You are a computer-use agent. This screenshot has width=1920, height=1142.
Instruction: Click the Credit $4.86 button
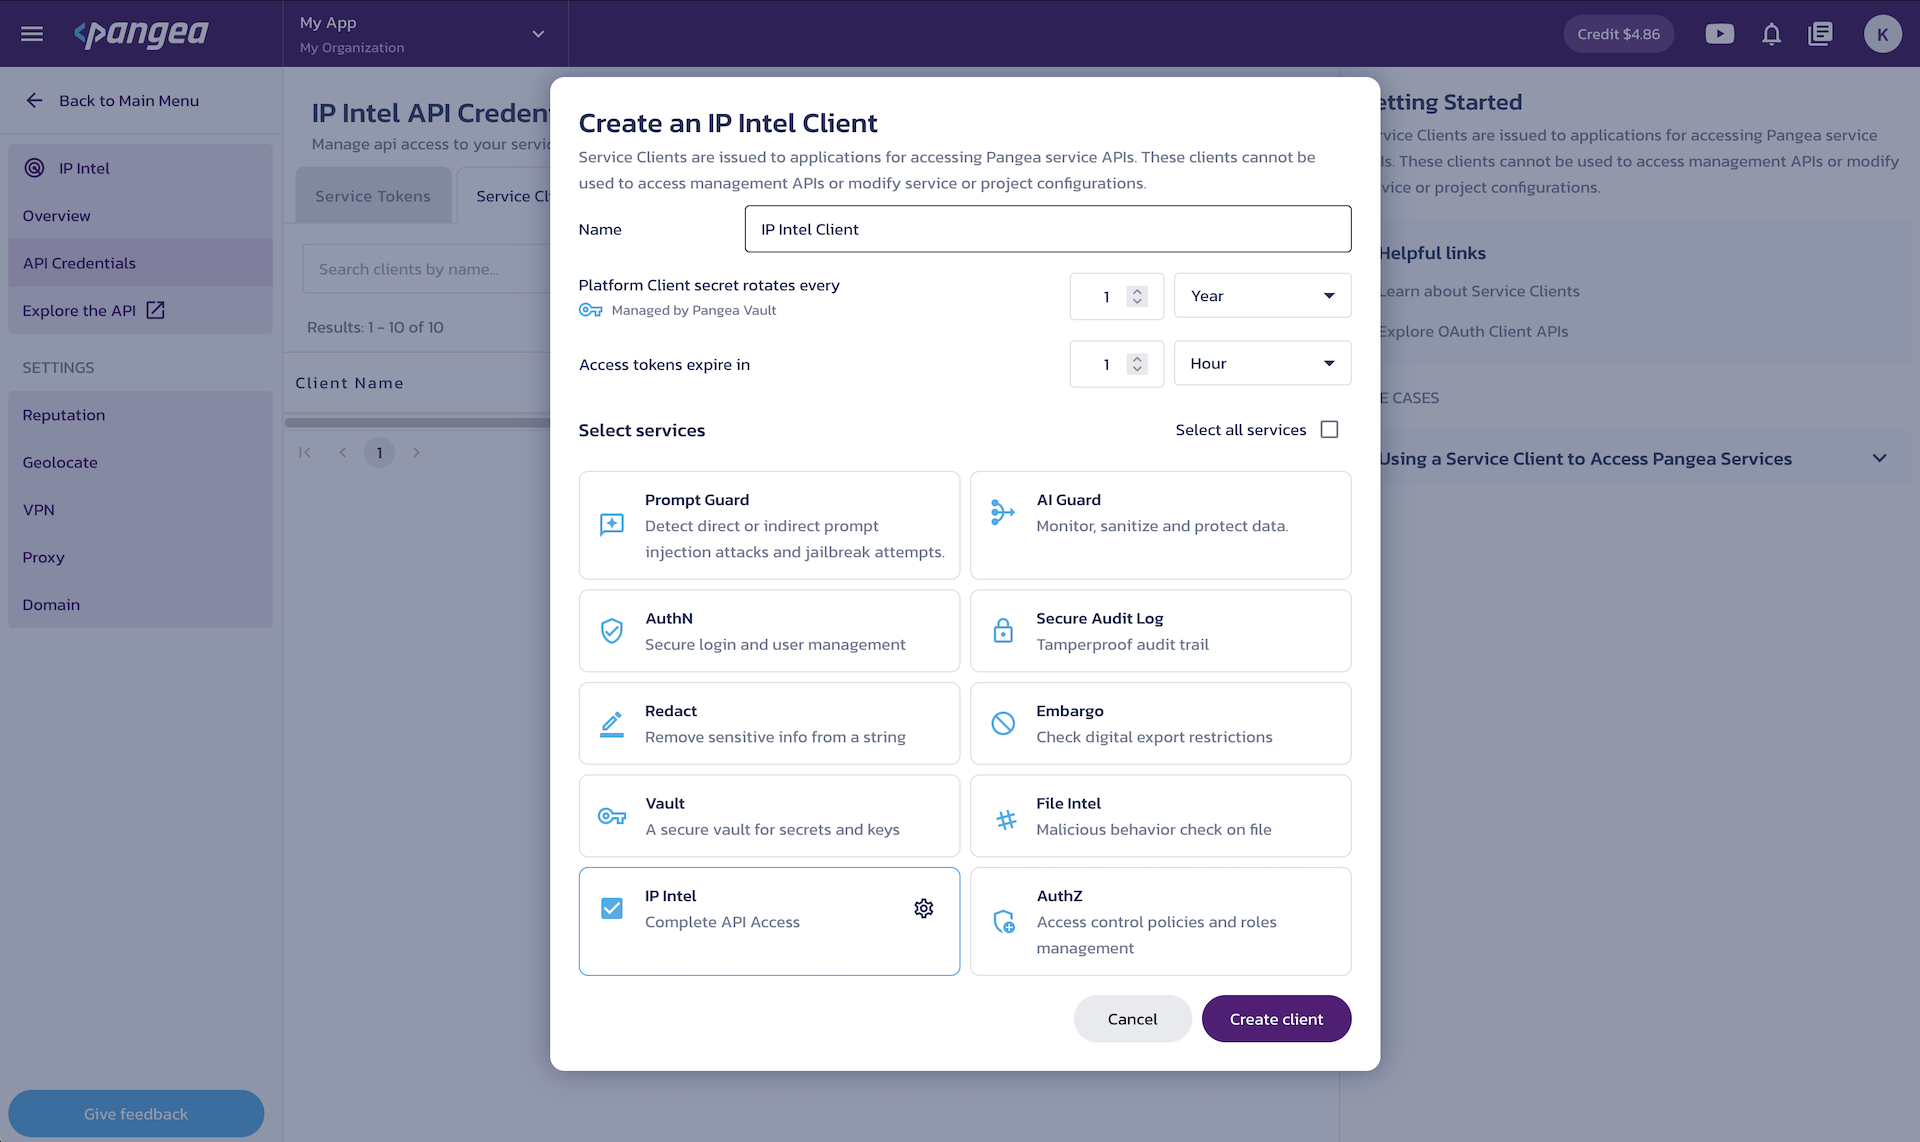click(x=1618, y=34)
